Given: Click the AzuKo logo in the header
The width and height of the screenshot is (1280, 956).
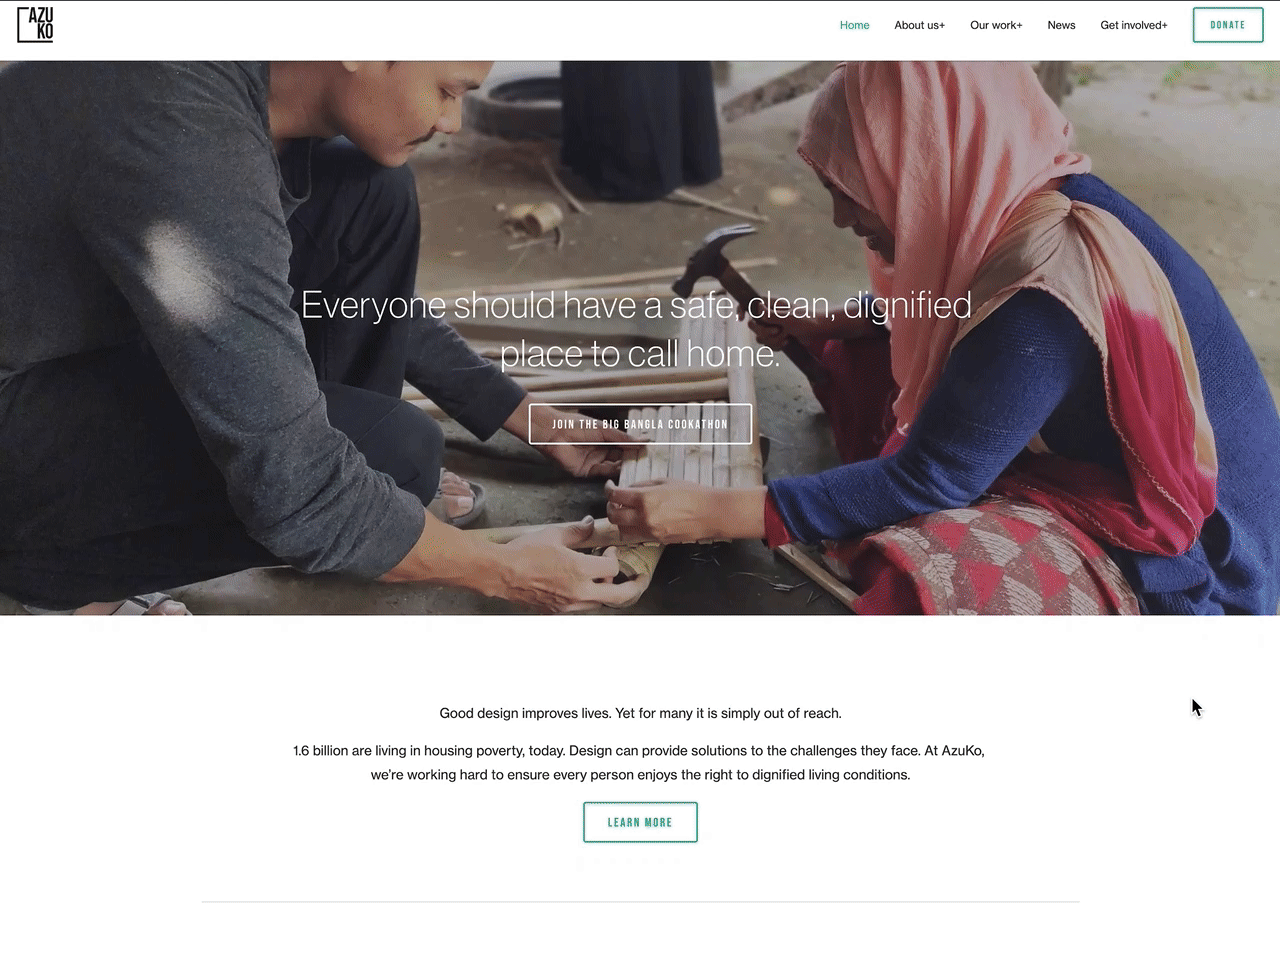Looking at the screenshot, I should (x=35, y=25).
